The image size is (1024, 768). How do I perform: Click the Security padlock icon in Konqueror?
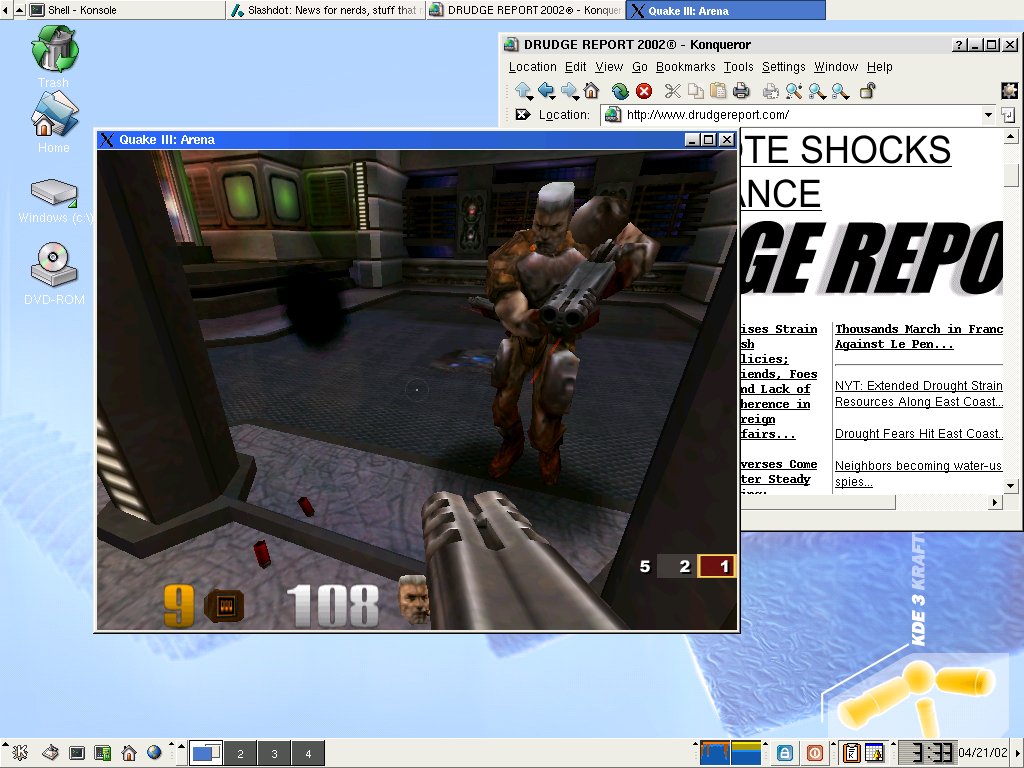pos(867,91)
